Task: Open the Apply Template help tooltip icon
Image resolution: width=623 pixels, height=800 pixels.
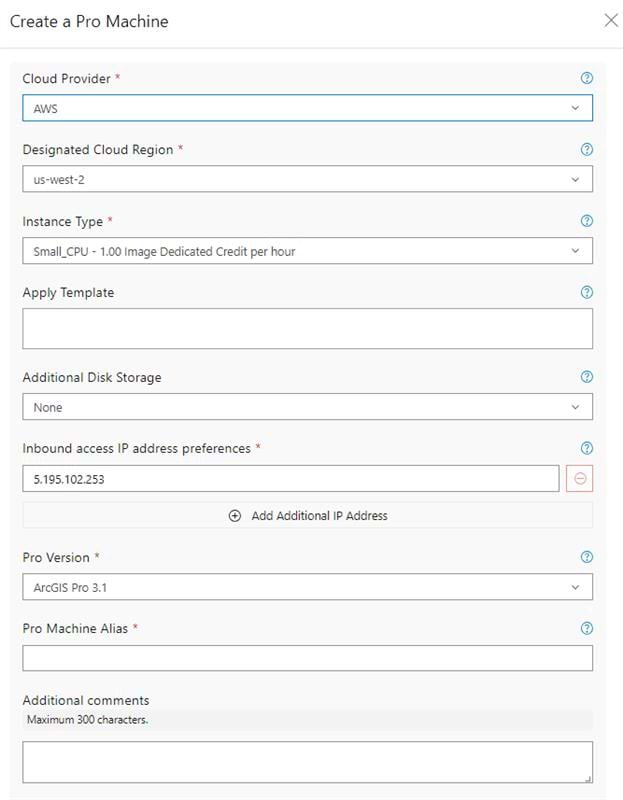Action: click(x=587, y=292)
